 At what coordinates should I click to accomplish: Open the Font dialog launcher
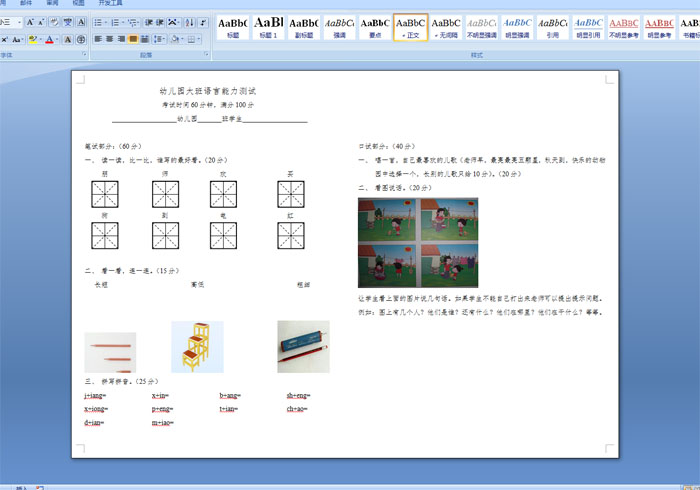point(84,54)
